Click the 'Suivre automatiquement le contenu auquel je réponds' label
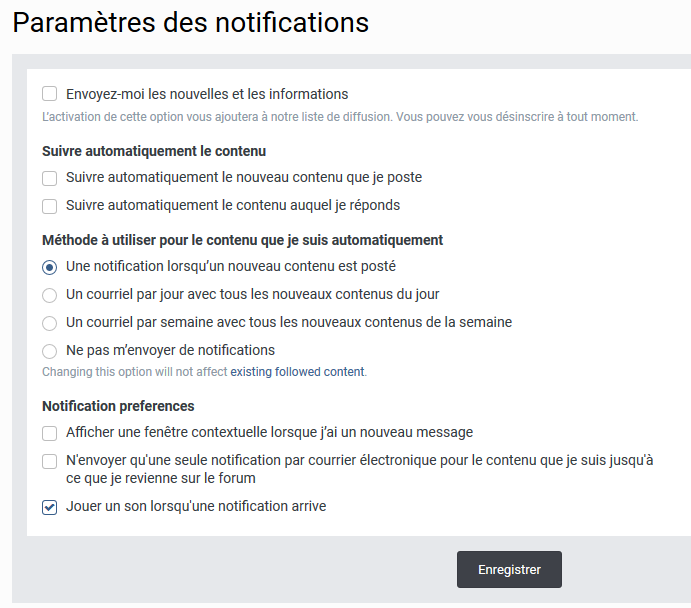Screen dimensions: 691x608 (x=233, y=206)
